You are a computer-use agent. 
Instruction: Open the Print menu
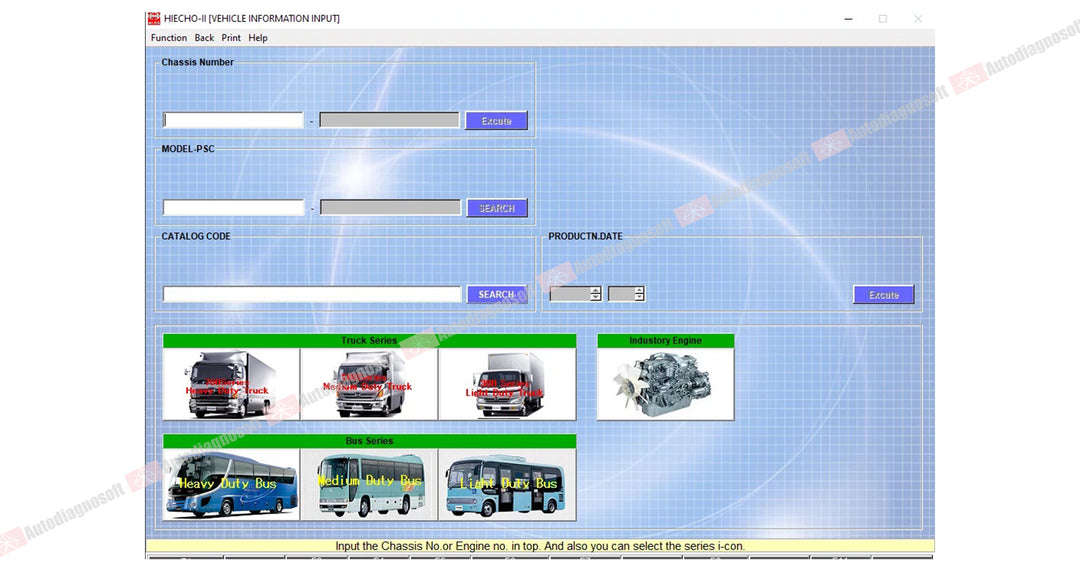tap(231, 38)
